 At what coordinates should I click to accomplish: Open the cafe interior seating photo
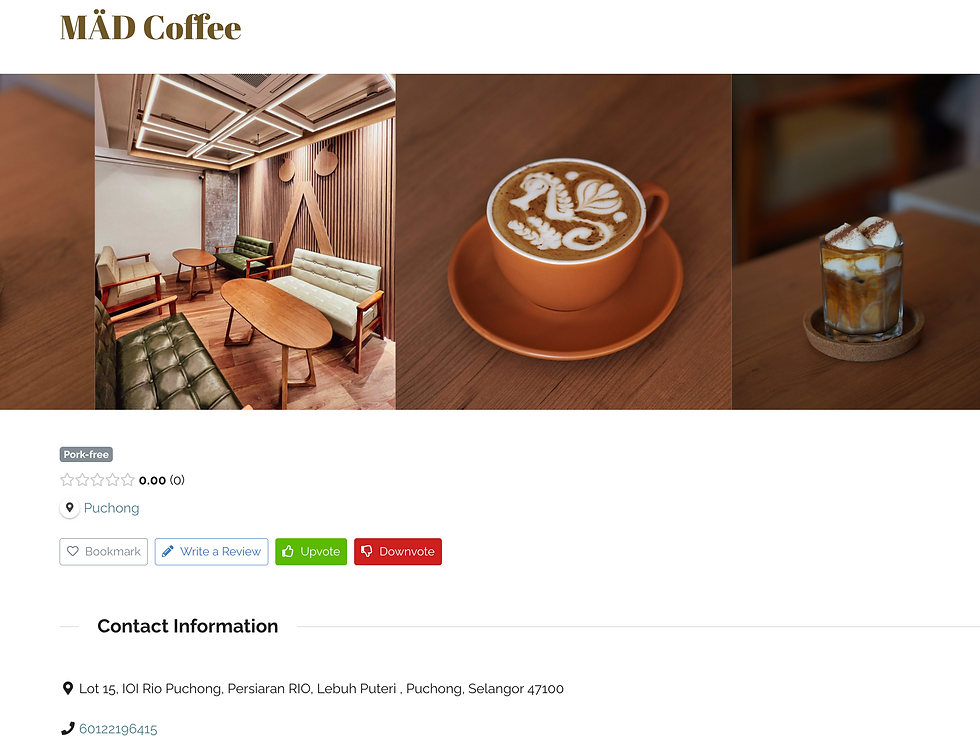coord(245,242)
